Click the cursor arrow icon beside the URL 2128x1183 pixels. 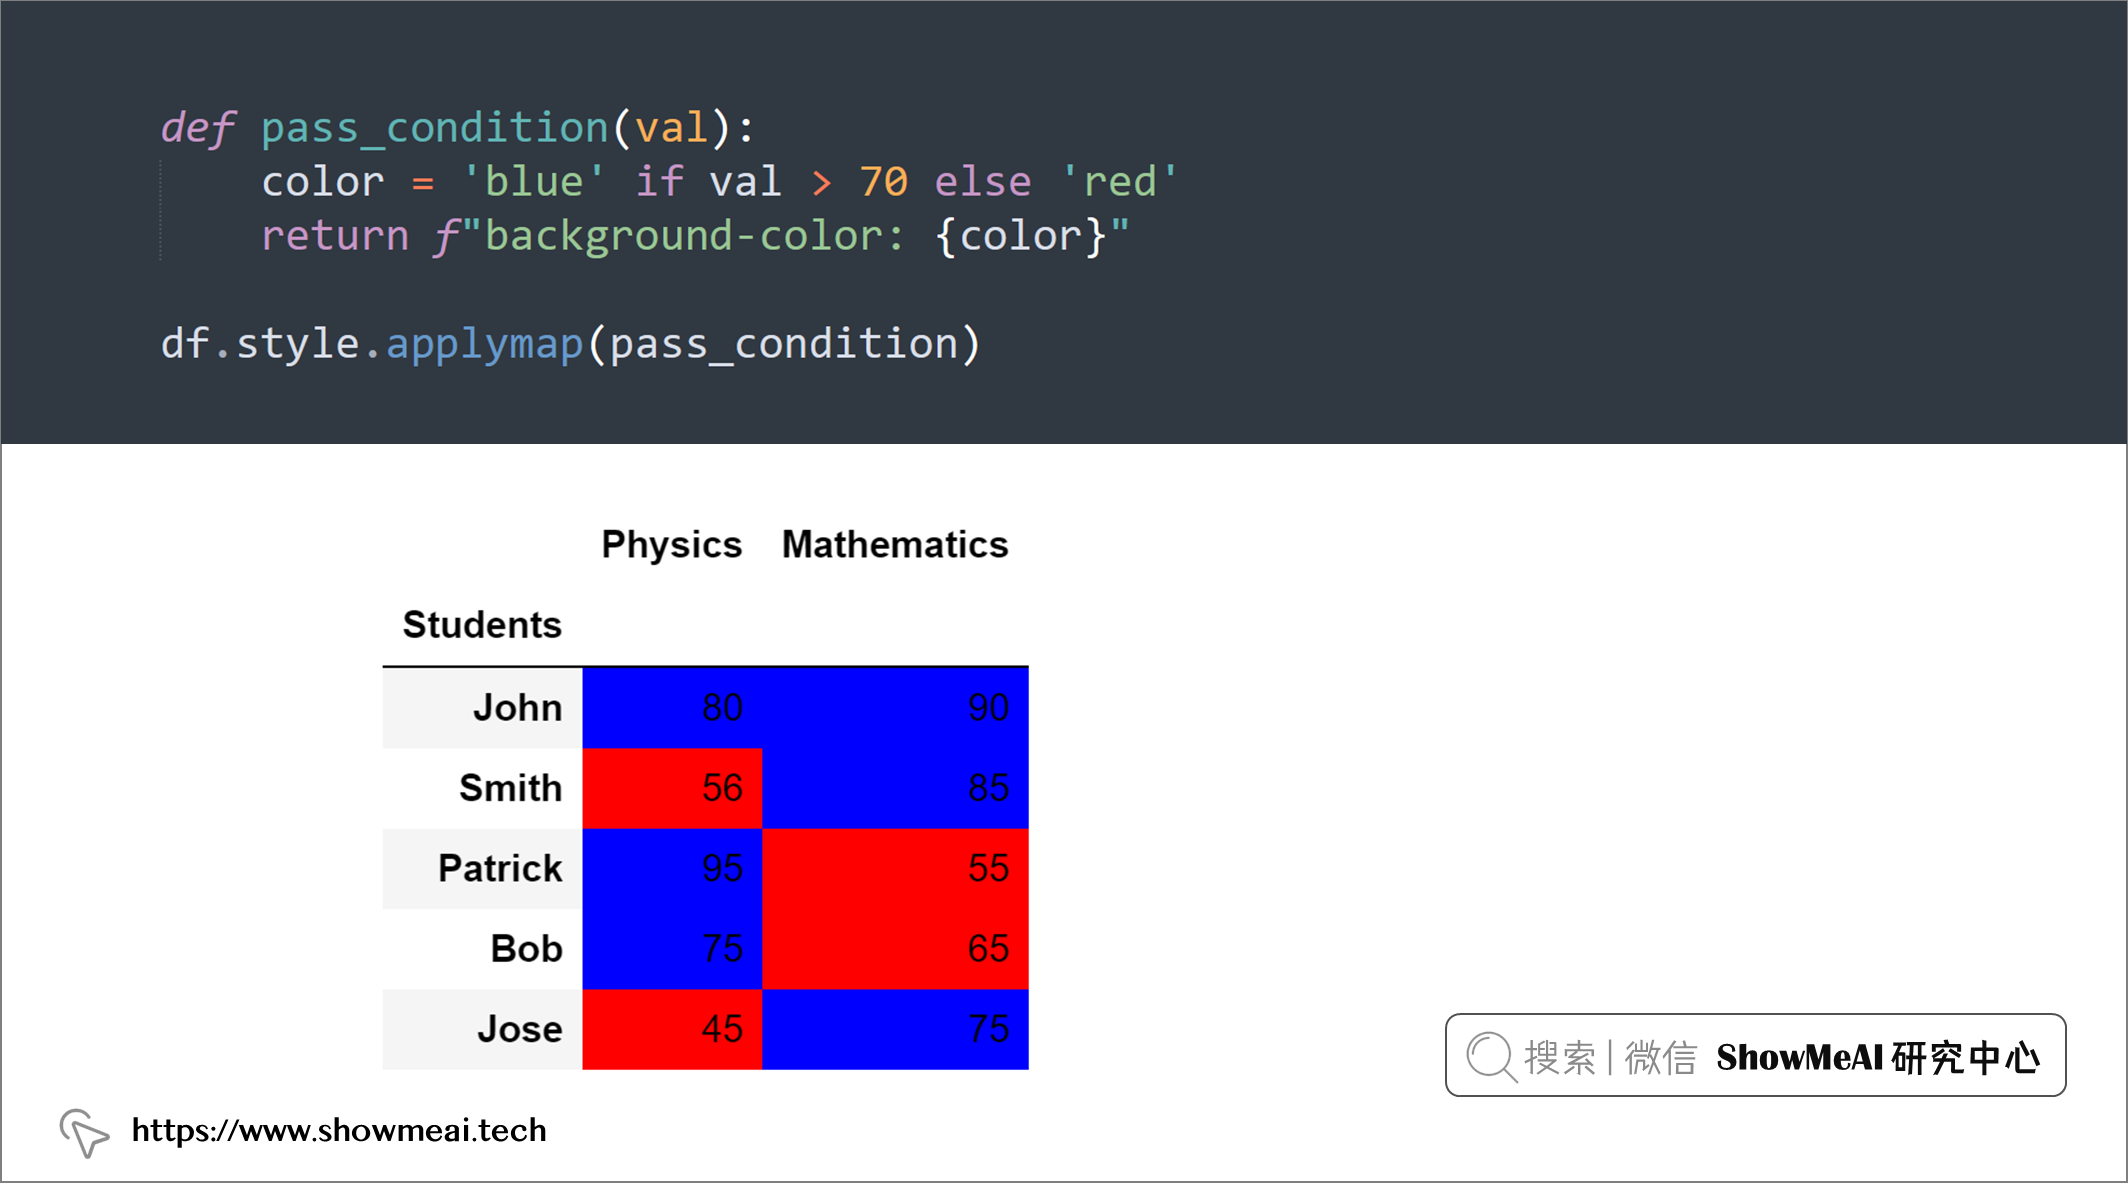84,1132
